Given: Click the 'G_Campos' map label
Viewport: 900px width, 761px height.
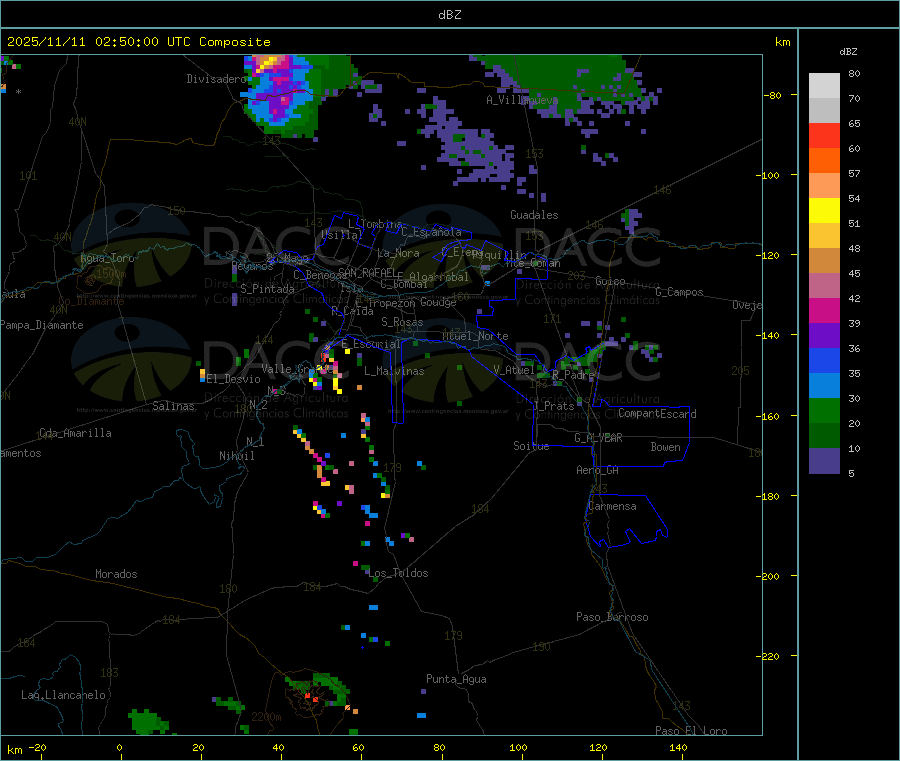Looking at the screenshot, I should click(679, 292).
